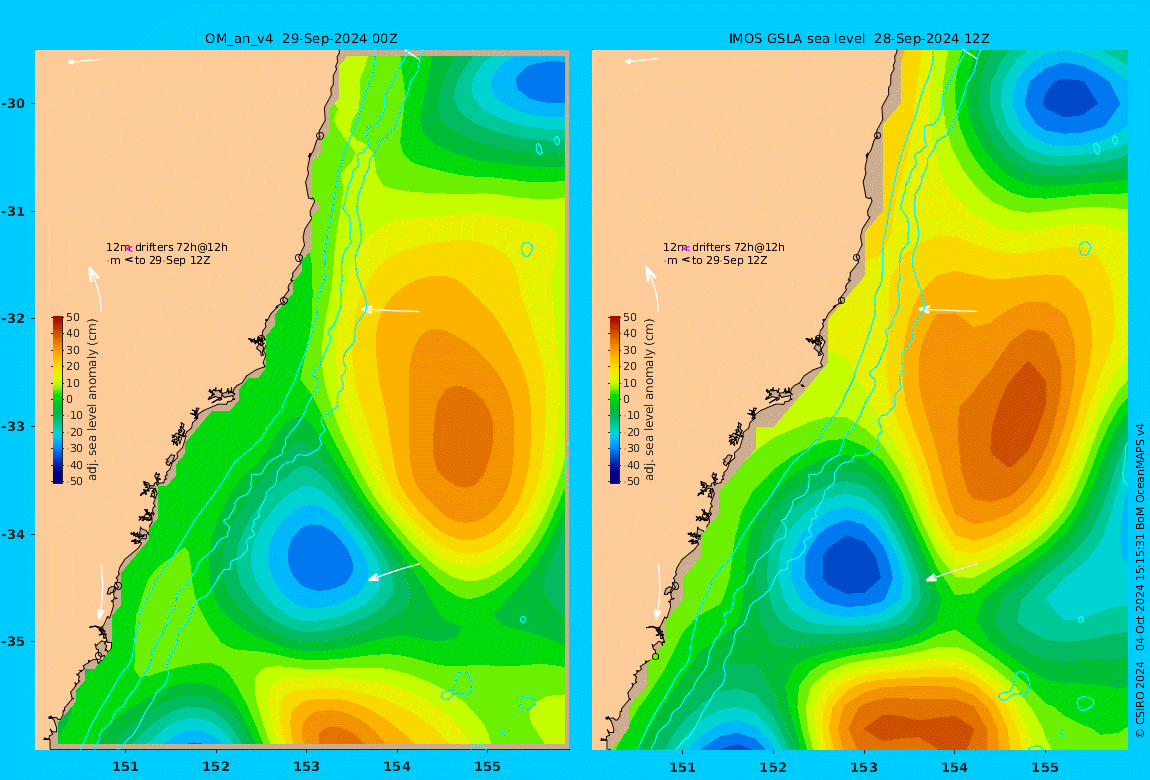The image size is (1150, 780).
Task: Click longitude label 155 under the right map
Action: 1045,767
